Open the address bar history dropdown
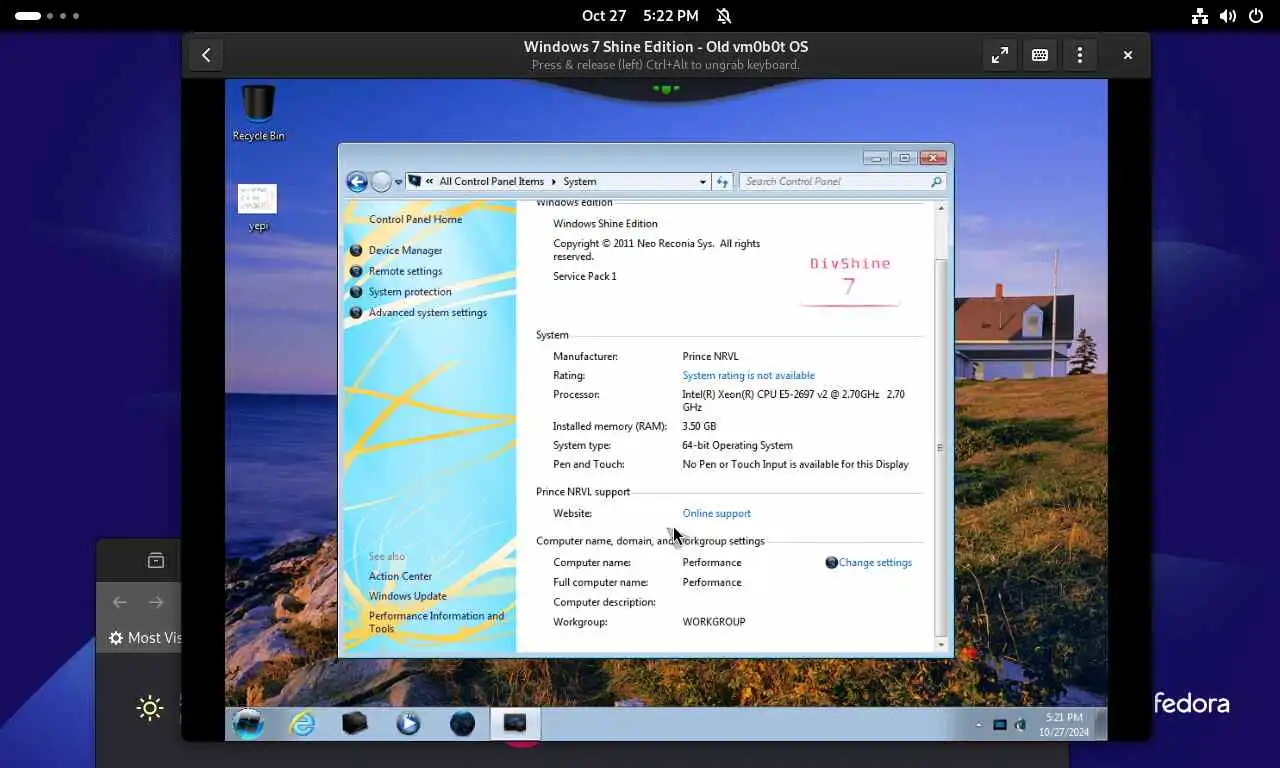This screenshot has width=1280, height=768. [703, 182]
